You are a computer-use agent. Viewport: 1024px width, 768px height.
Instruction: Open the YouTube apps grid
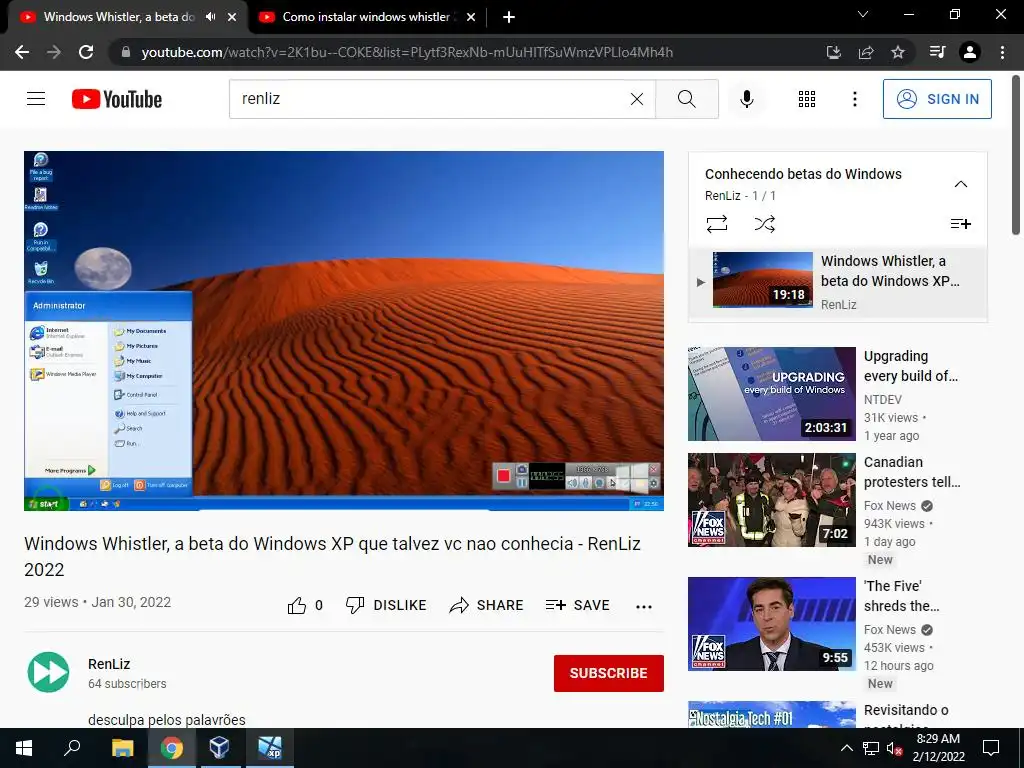(x=807, y=99)
